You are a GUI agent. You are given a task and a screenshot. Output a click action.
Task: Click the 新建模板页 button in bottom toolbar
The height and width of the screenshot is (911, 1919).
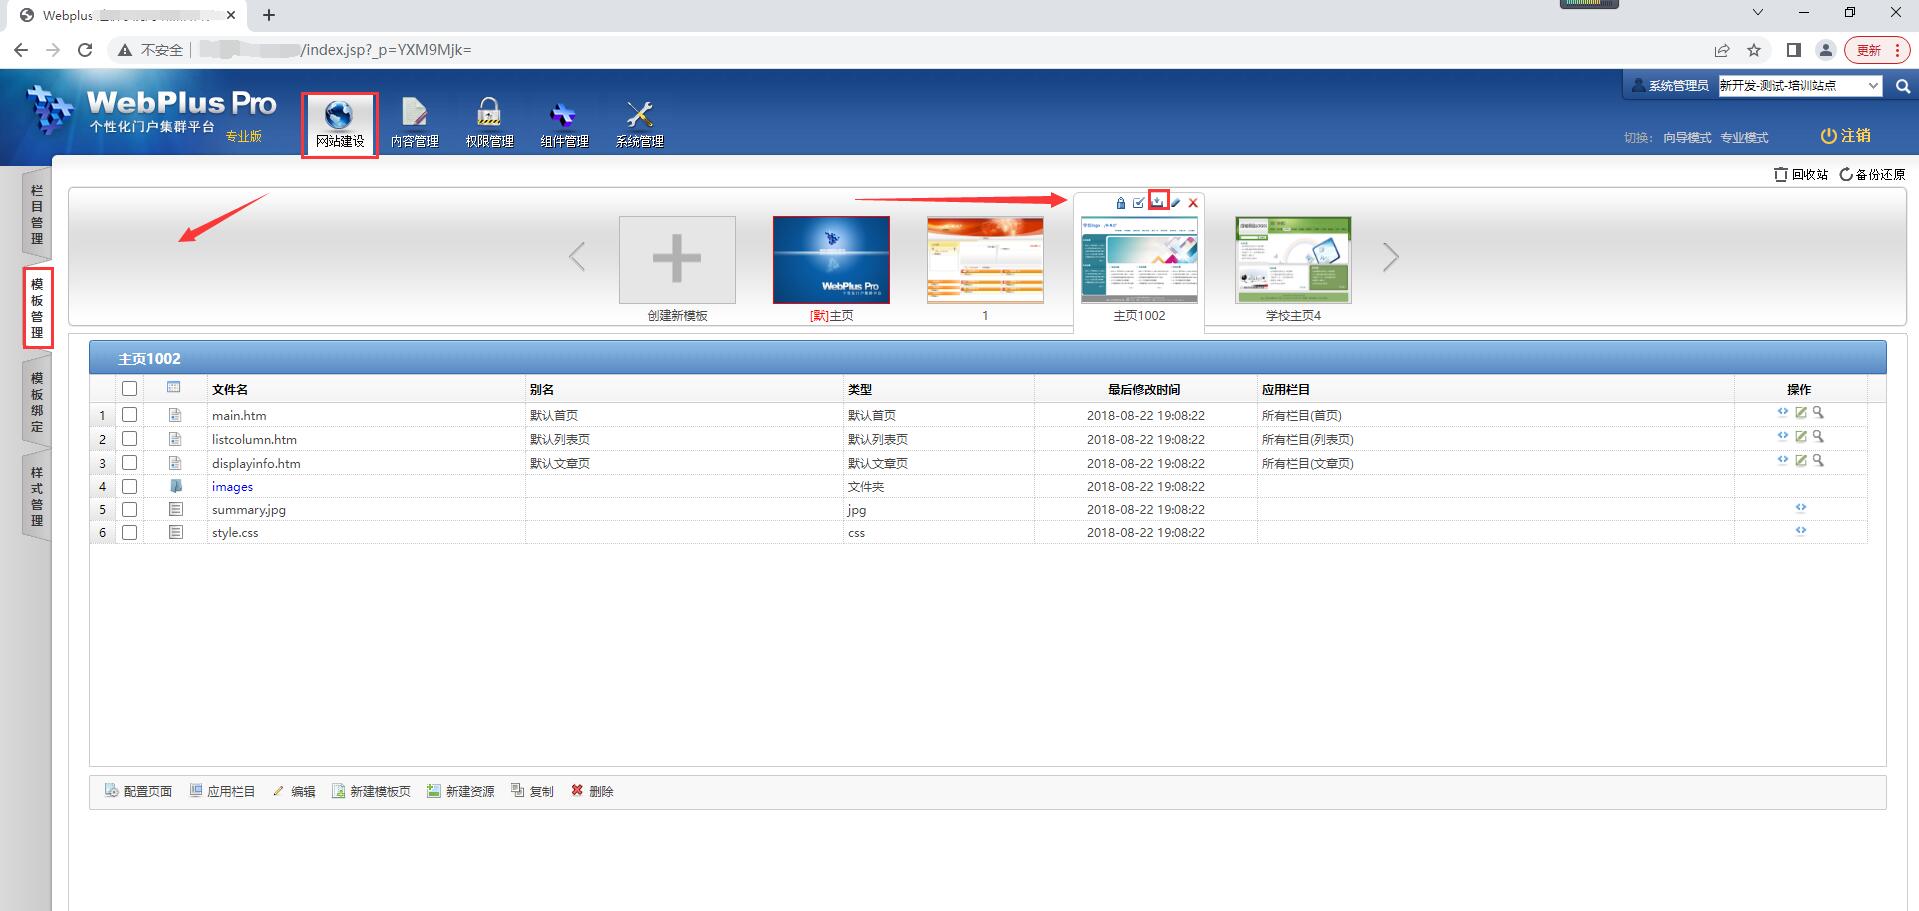point(371,791)
